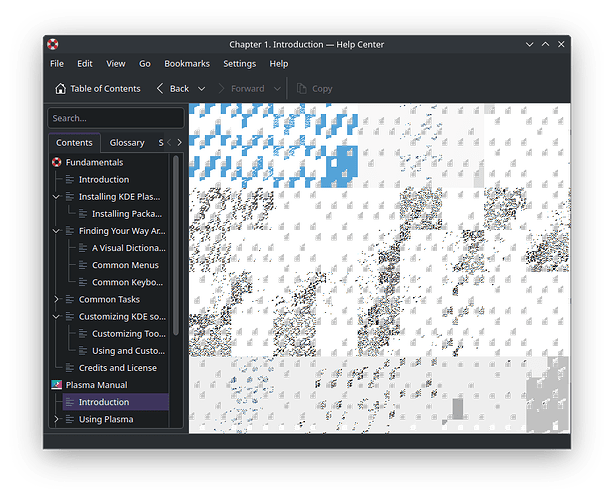The height and width of the screenshot is (500, 613).
Task: Focus the Search input field
Action: pos(116,118)
